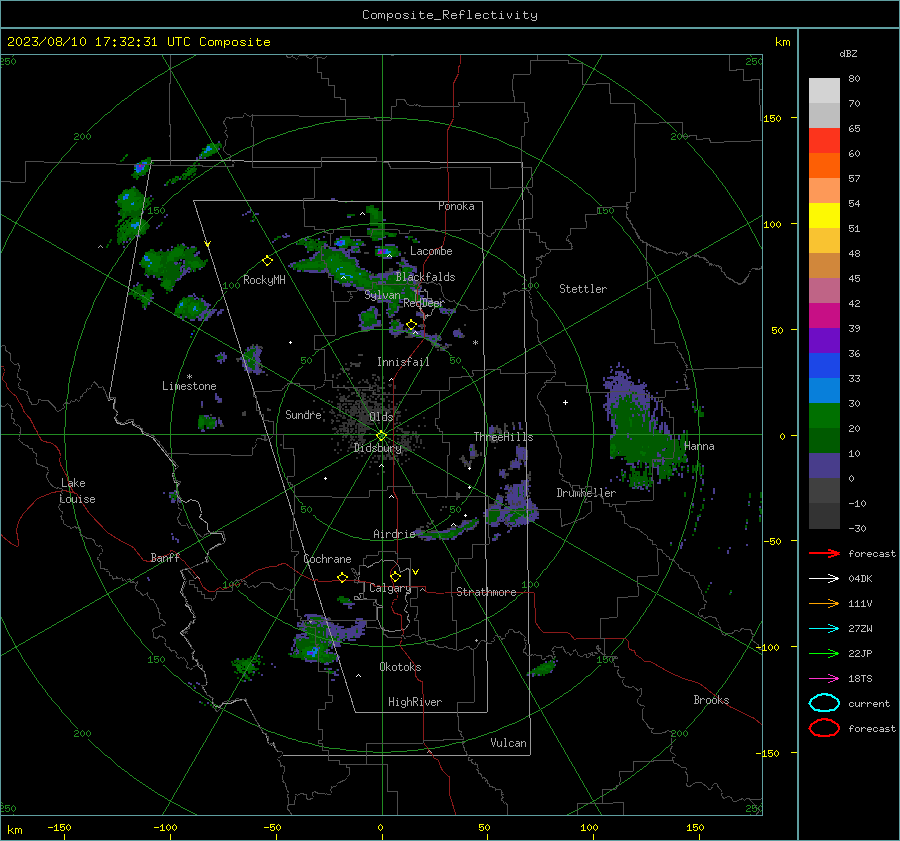Click the Calgary city label
Image resolution: width=900 pixels, height=841 pixels.
[x=390, y=588]
